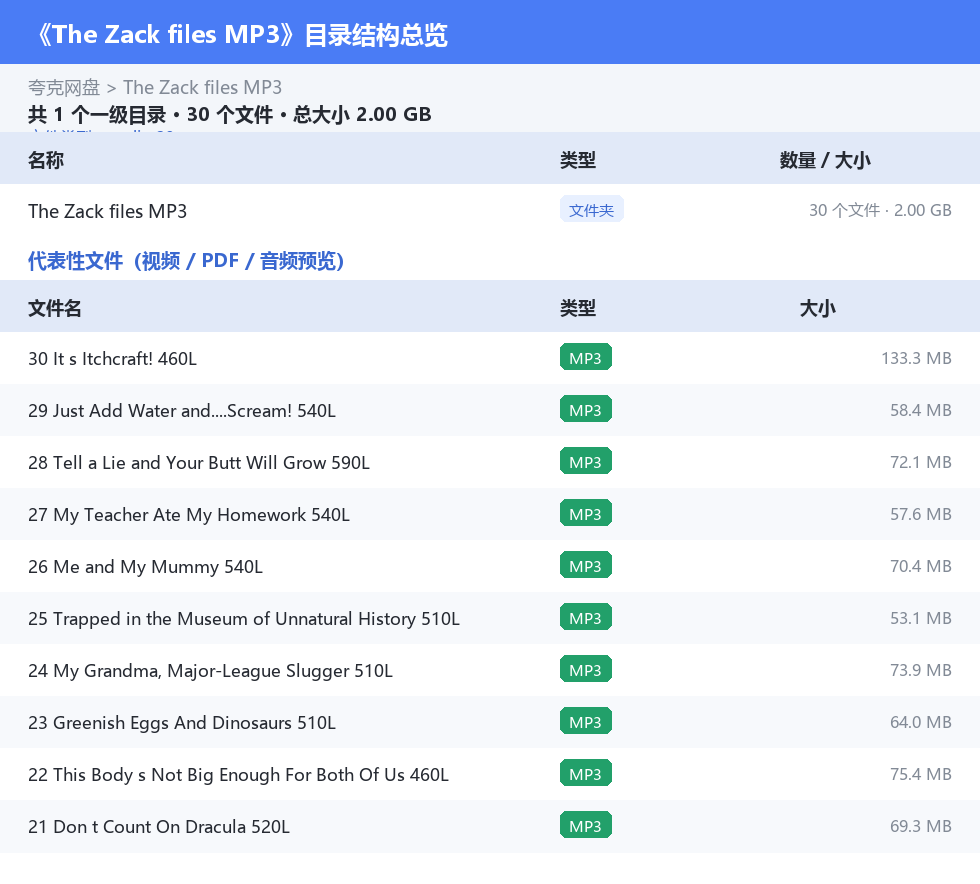
Task: Select file 27 My Teacher Ate My Homework 540L
Action: tap(189, 515)
